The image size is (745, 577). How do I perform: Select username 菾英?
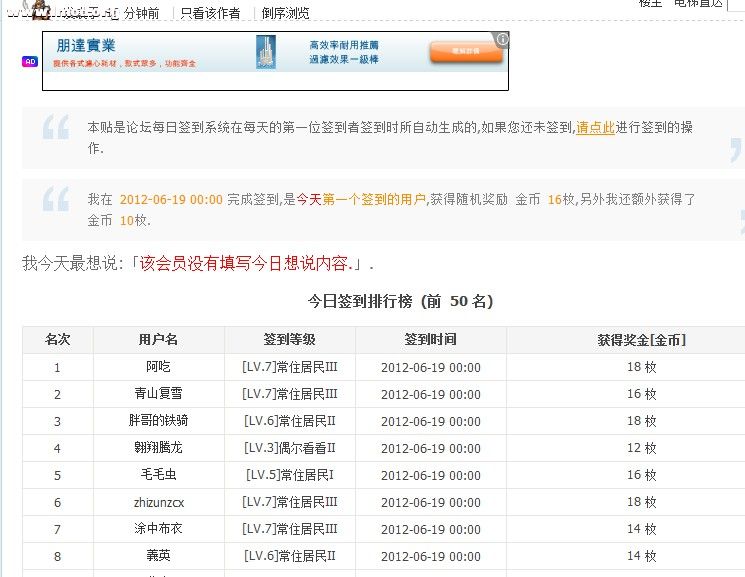click(158, 556)
